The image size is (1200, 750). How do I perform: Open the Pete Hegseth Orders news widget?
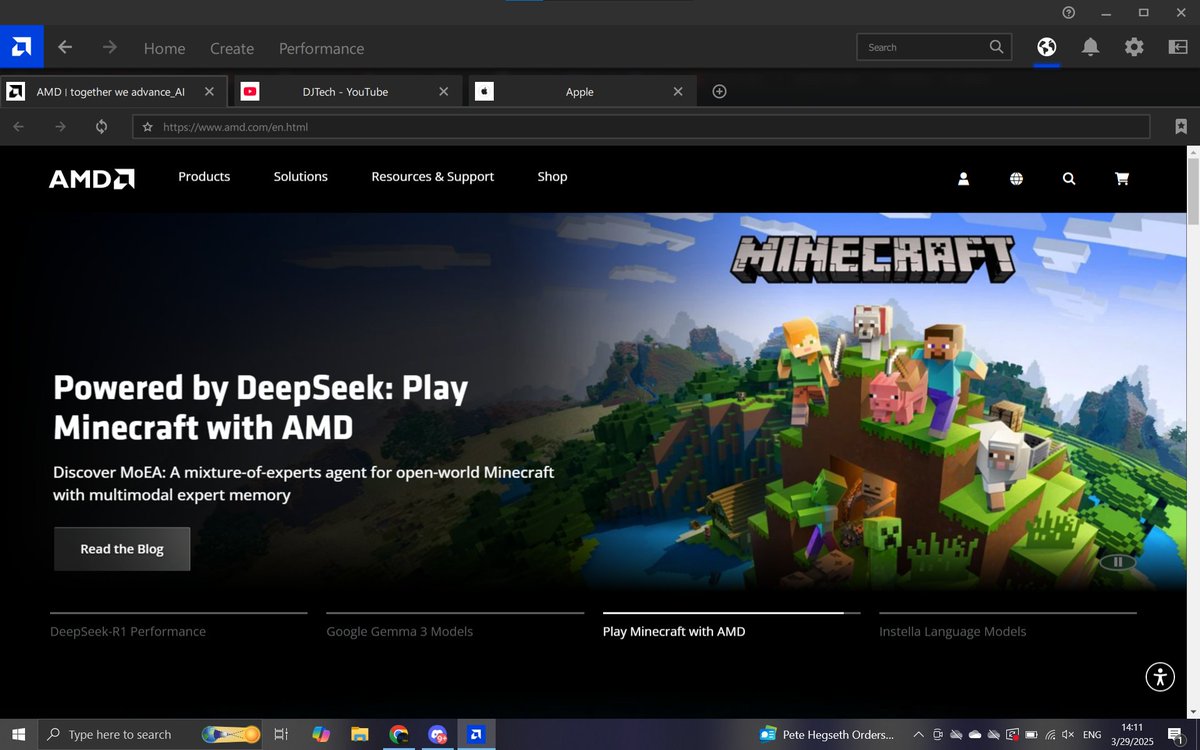826,734
